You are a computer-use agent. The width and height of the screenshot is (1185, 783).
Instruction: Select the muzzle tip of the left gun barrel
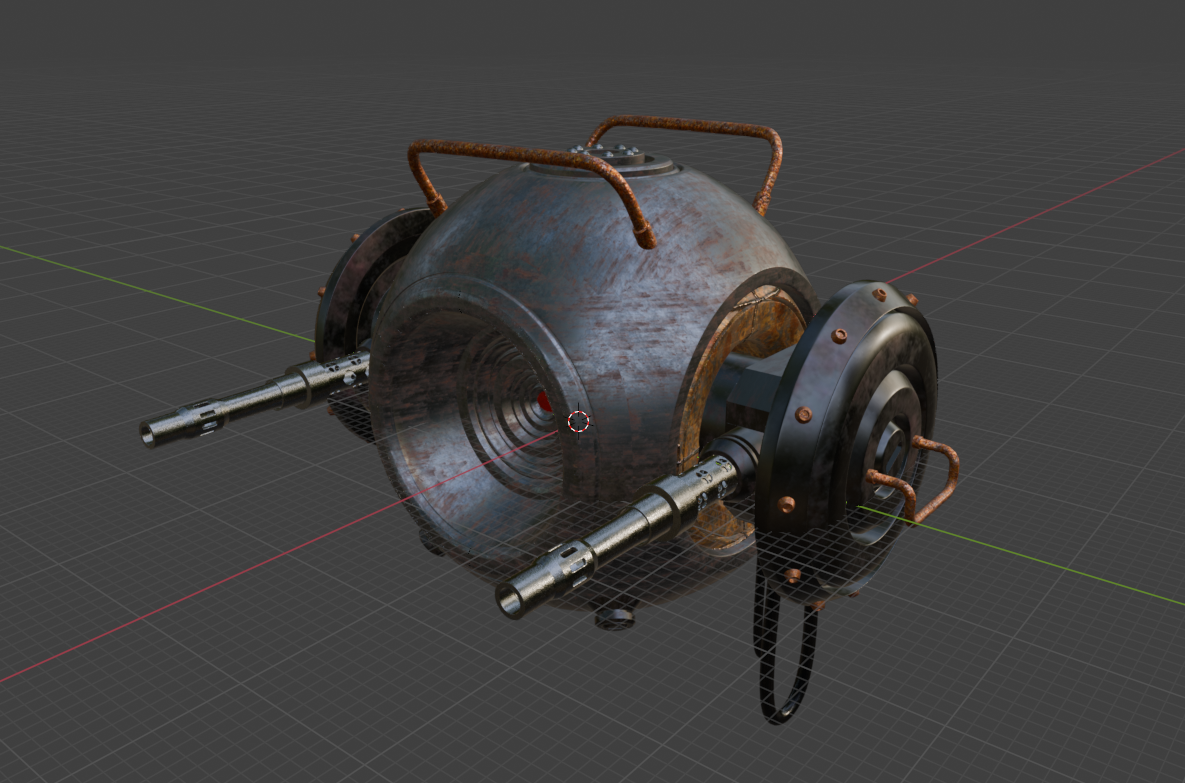(148, 435)
